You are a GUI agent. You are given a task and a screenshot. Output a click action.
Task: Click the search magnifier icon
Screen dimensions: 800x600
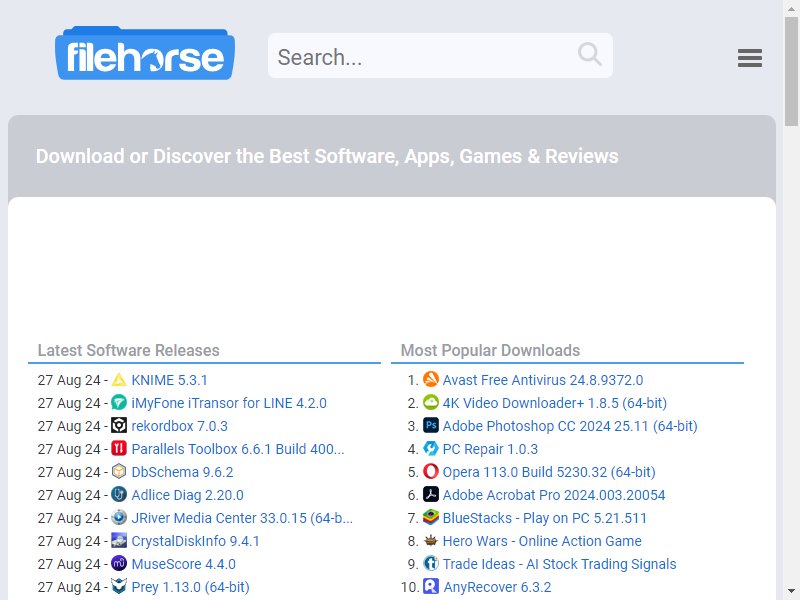click(589, 54)
